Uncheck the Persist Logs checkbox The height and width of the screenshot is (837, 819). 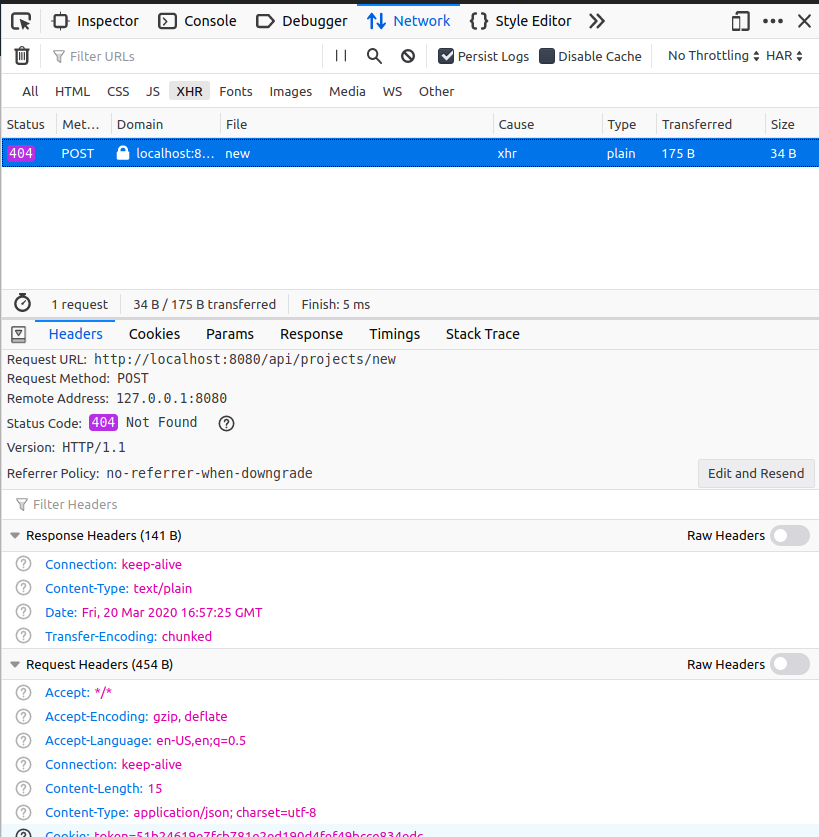point(446,56)
